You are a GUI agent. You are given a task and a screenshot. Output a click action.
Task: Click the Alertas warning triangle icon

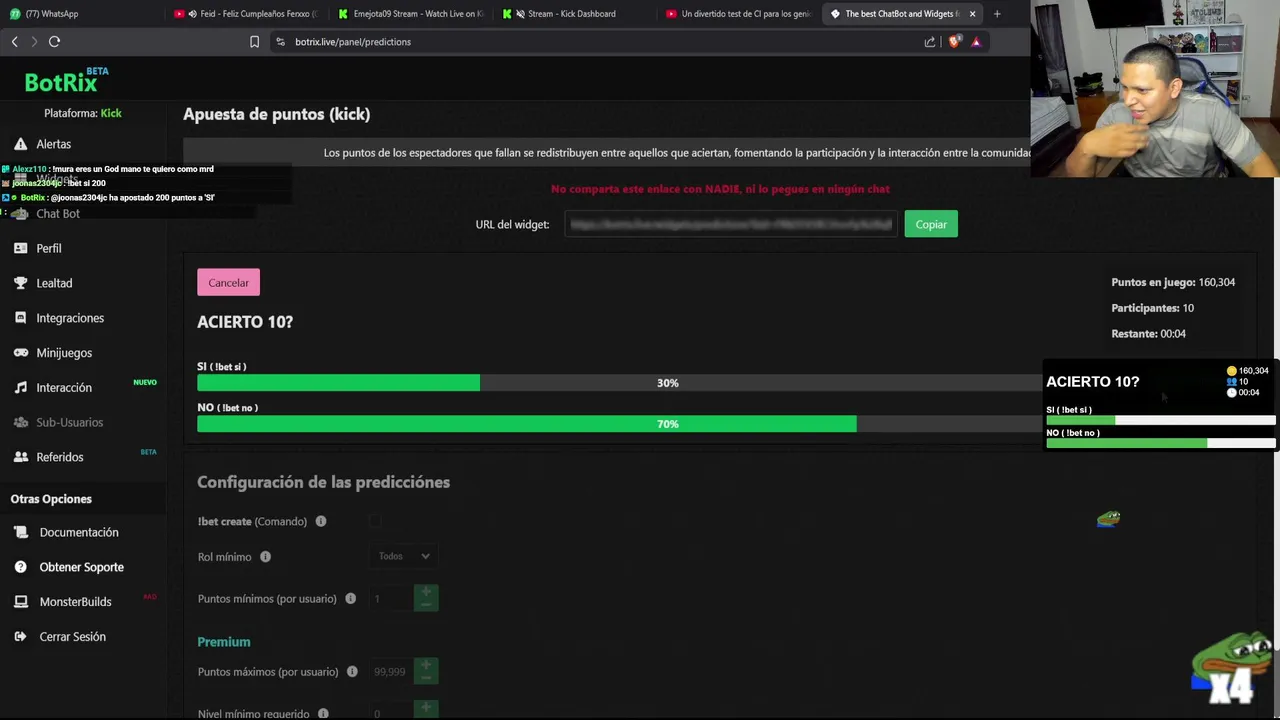coord(20,144)
